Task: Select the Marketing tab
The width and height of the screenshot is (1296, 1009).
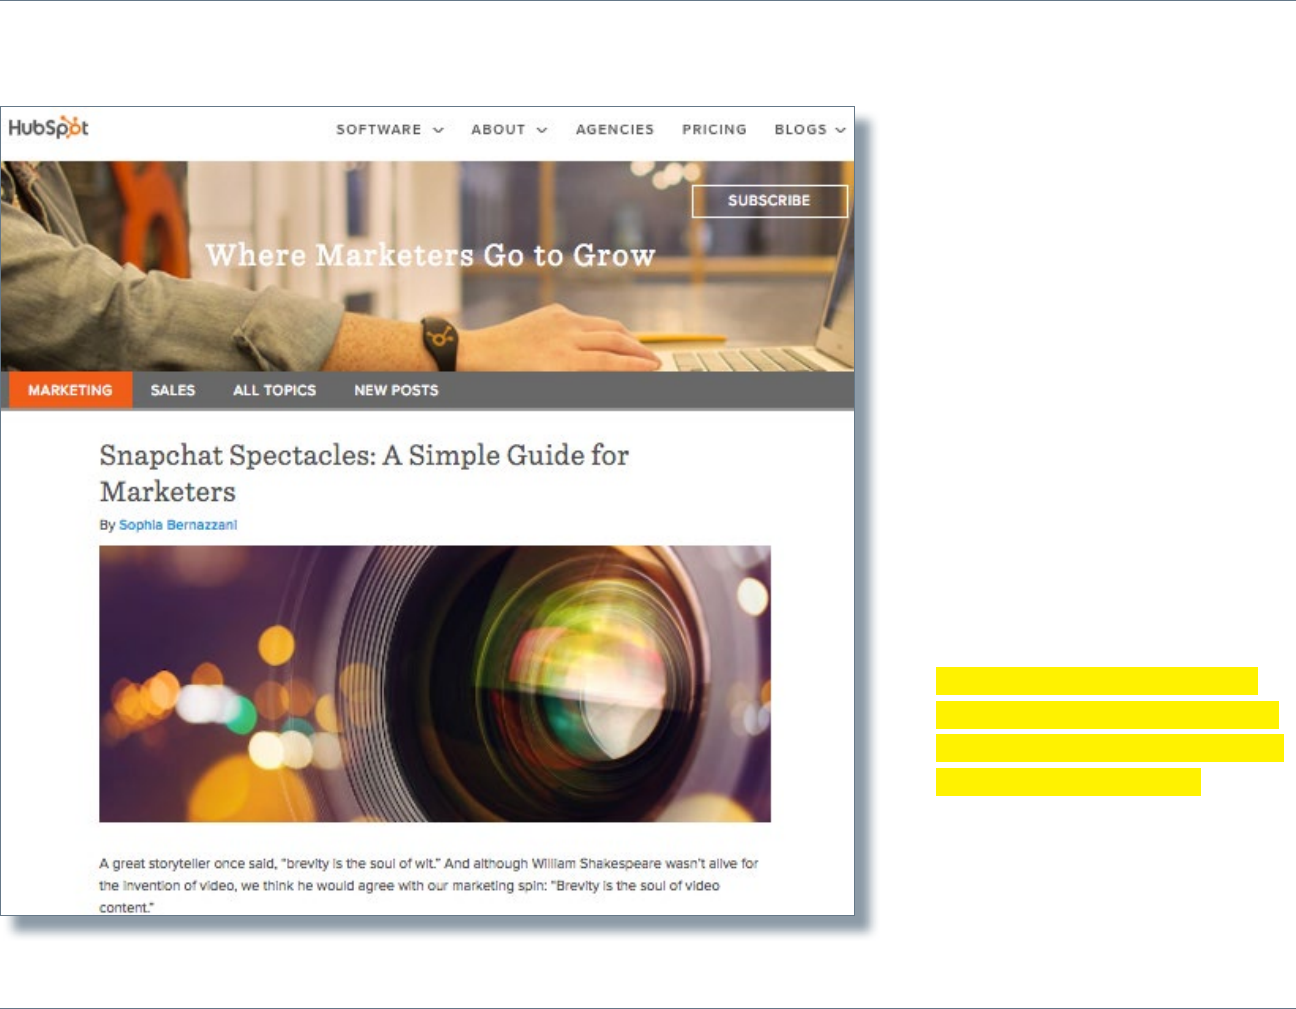Action: tap(70, 390)
